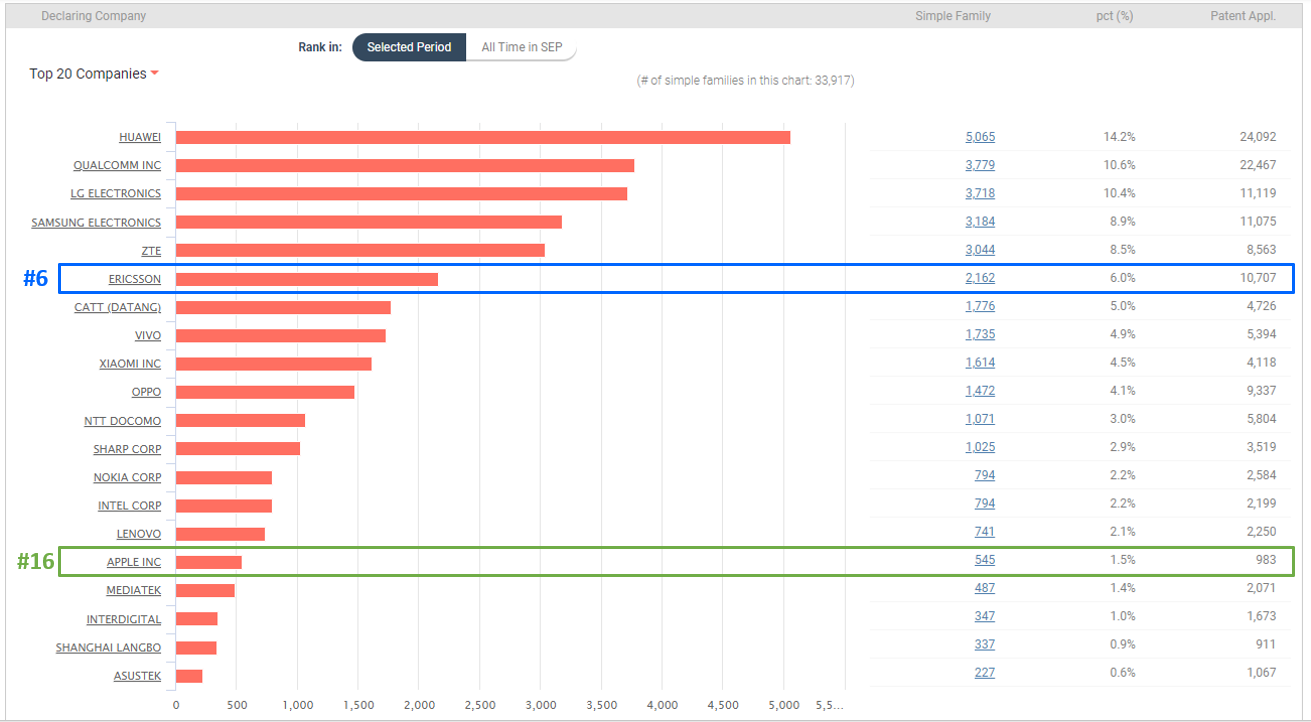Open ZTE's 3,044 simple family count

(x=980, y=250)
